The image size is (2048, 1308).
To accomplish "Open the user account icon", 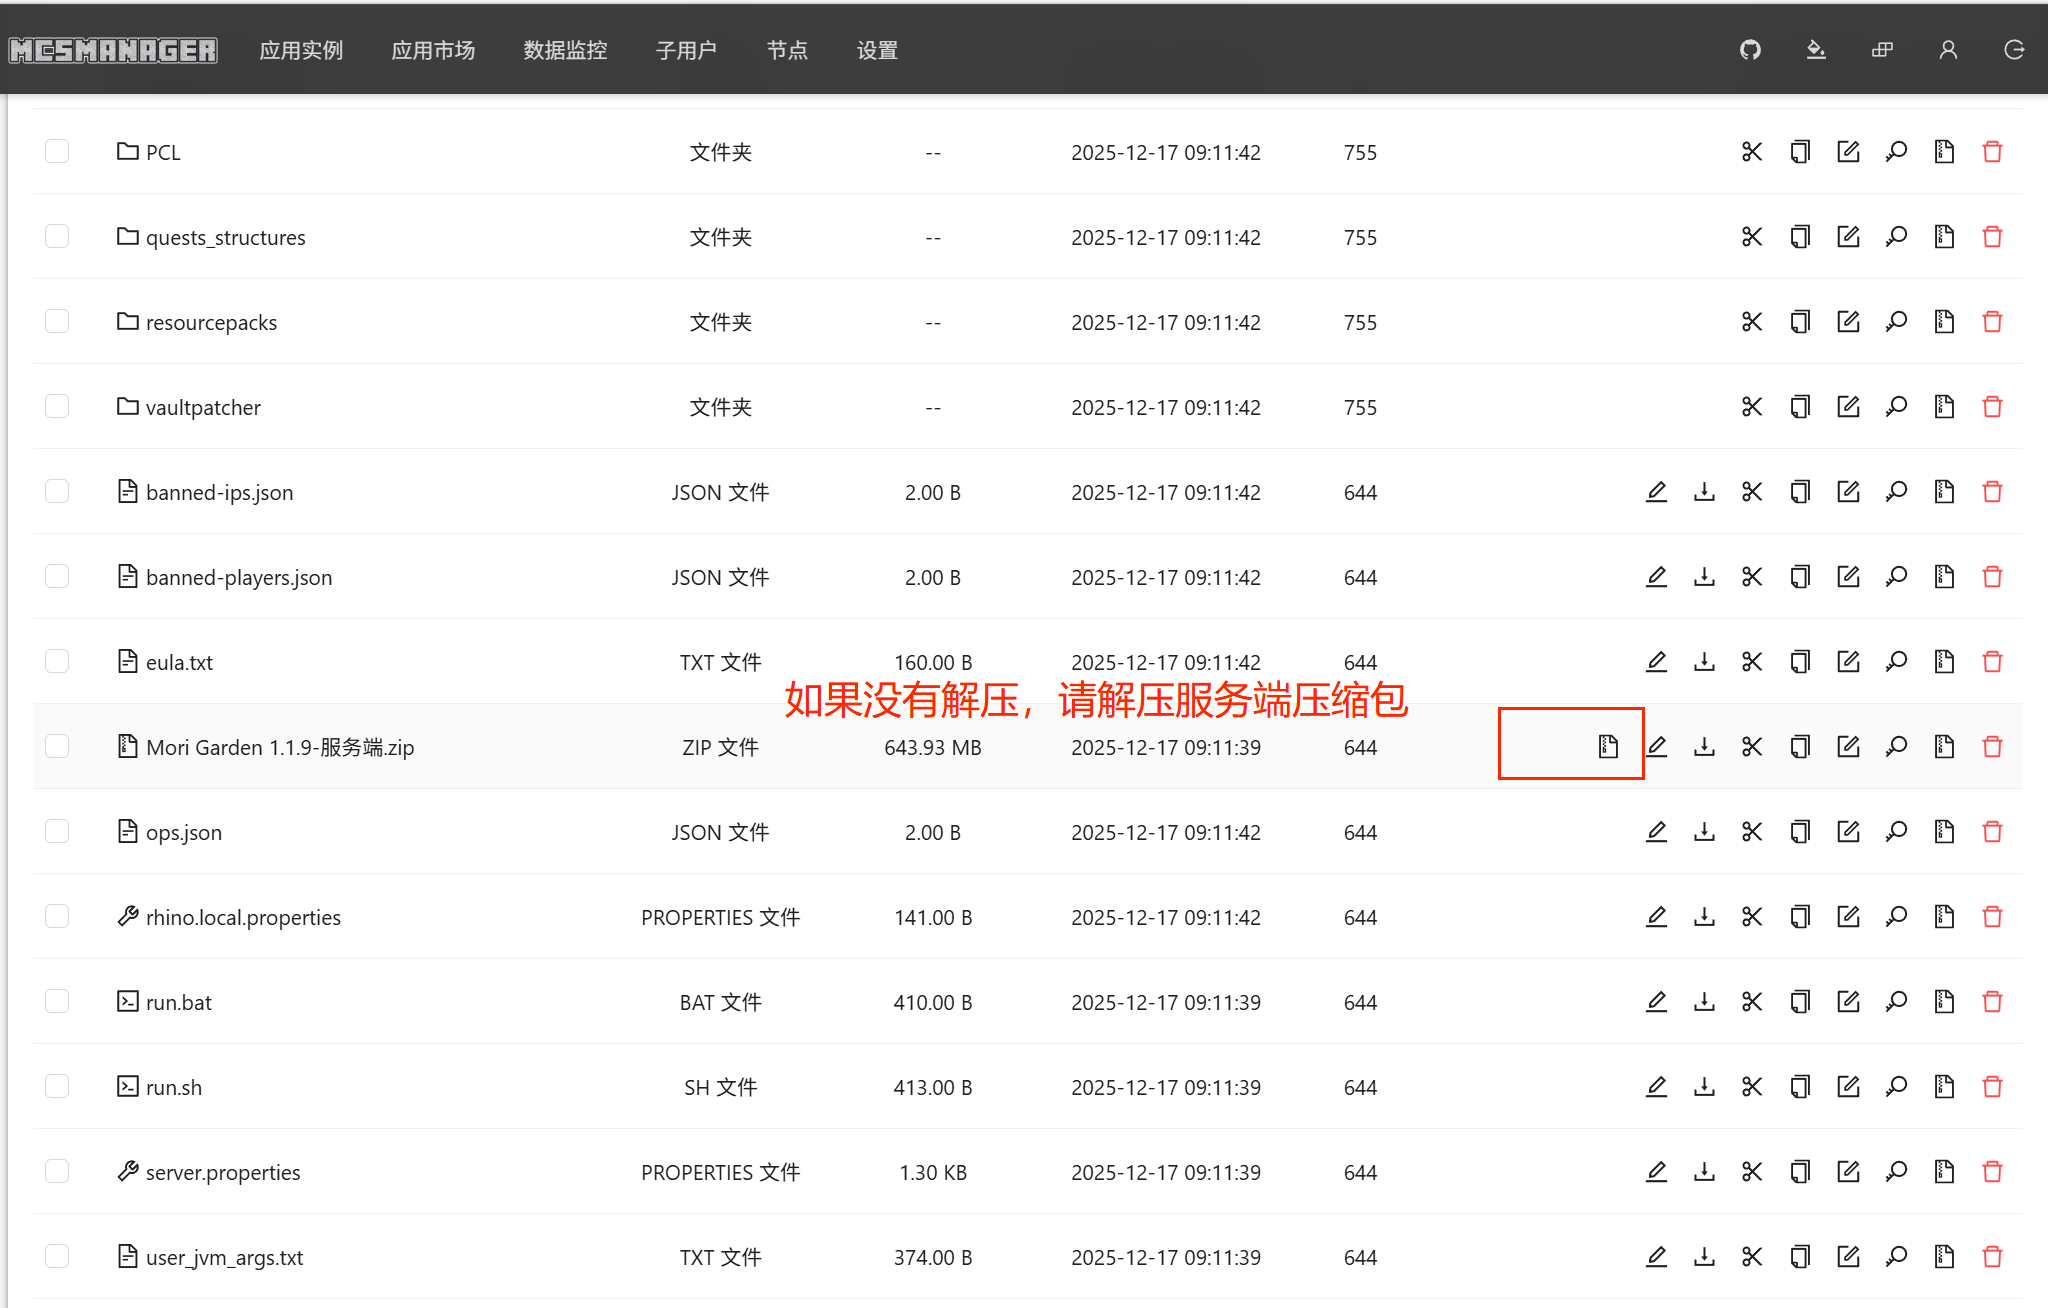I will 1948,50.
